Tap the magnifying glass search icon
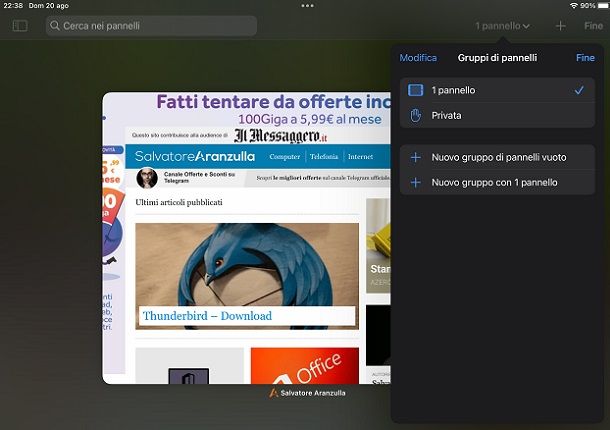This screenshot has width=610, height=430. tap(55, 26)
